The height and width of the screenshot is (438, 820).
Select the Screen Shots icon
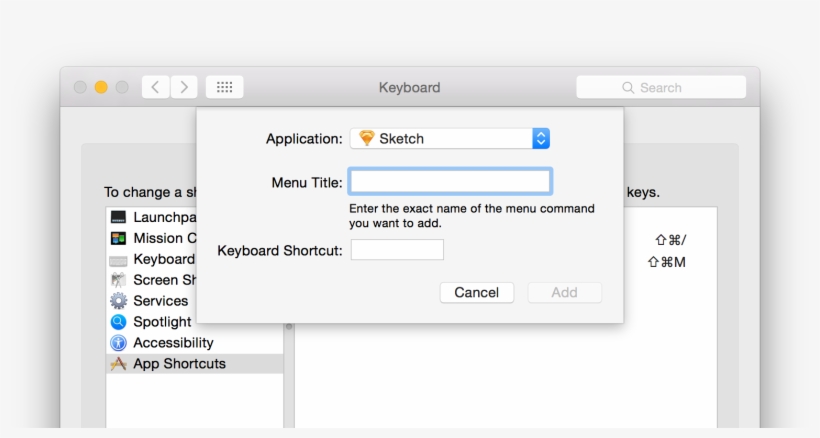coord(118,280)
